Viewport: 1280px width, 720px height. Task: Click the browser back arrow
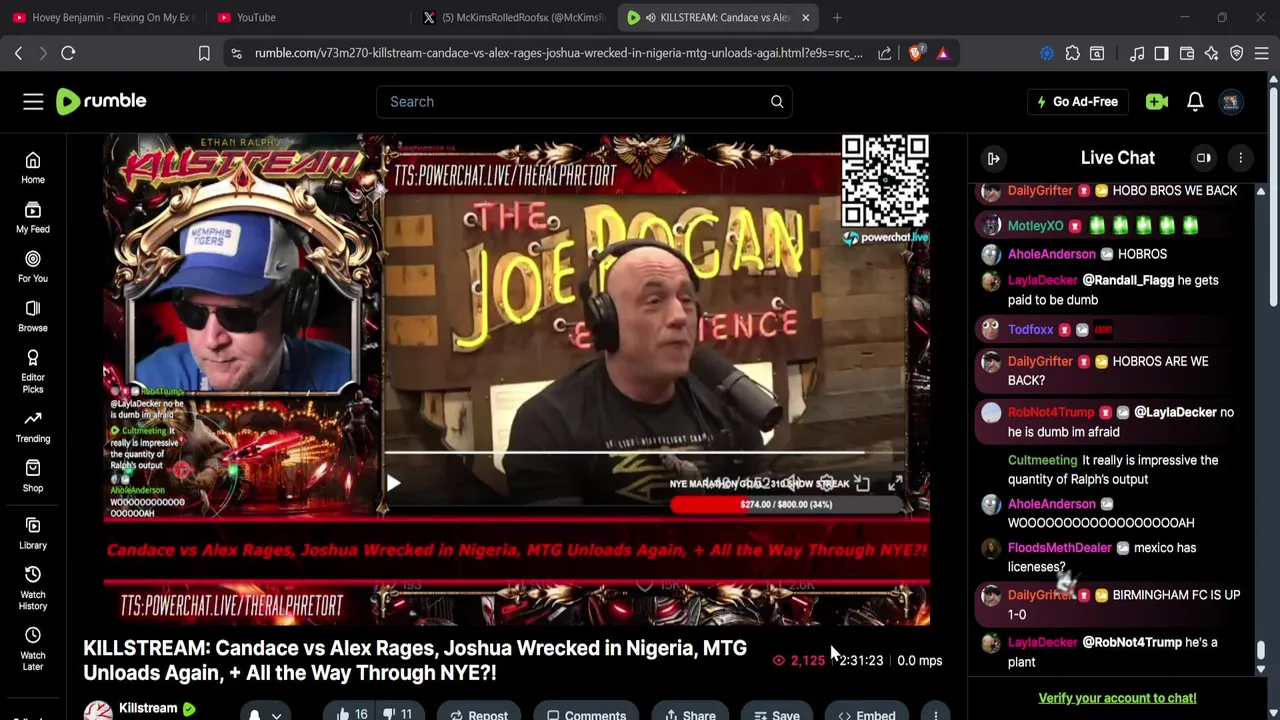tap(18, 53)
